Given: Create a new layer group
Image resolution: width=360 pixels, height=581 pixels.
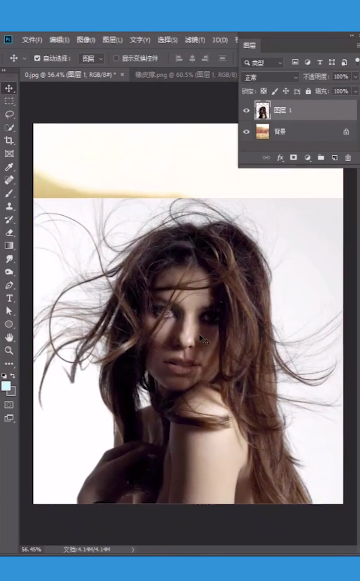Looking at the screenshot, I should click(x=321, y=158).
